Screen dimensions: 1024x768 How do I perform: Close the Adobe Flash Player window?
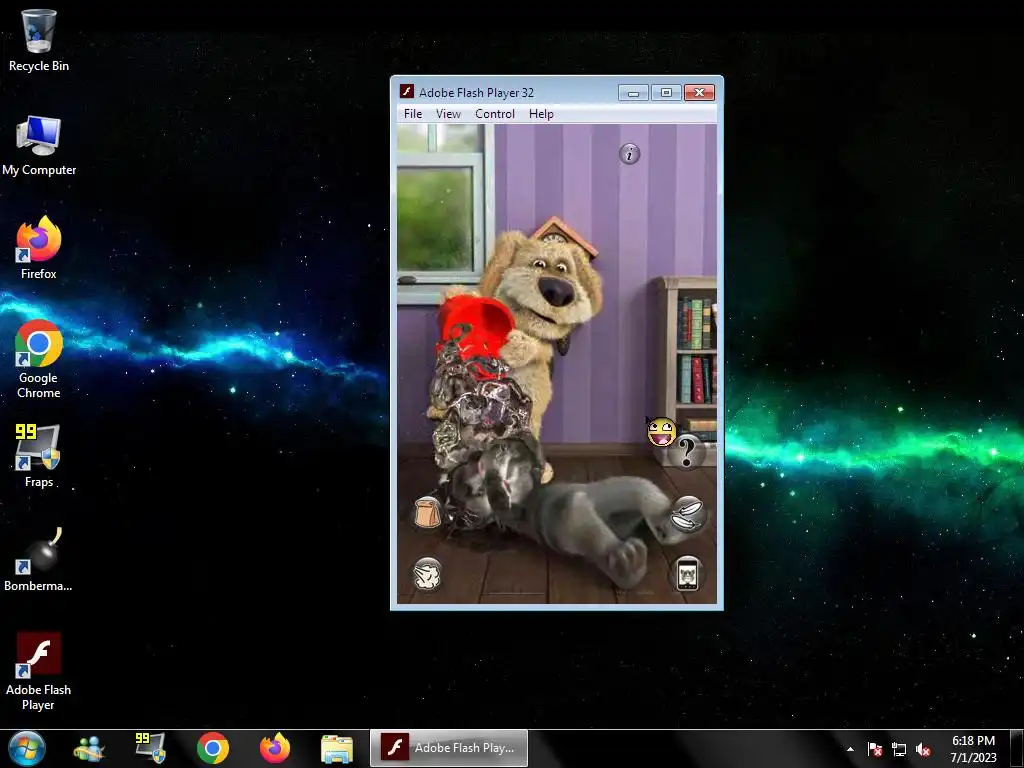tap(699, 93)
